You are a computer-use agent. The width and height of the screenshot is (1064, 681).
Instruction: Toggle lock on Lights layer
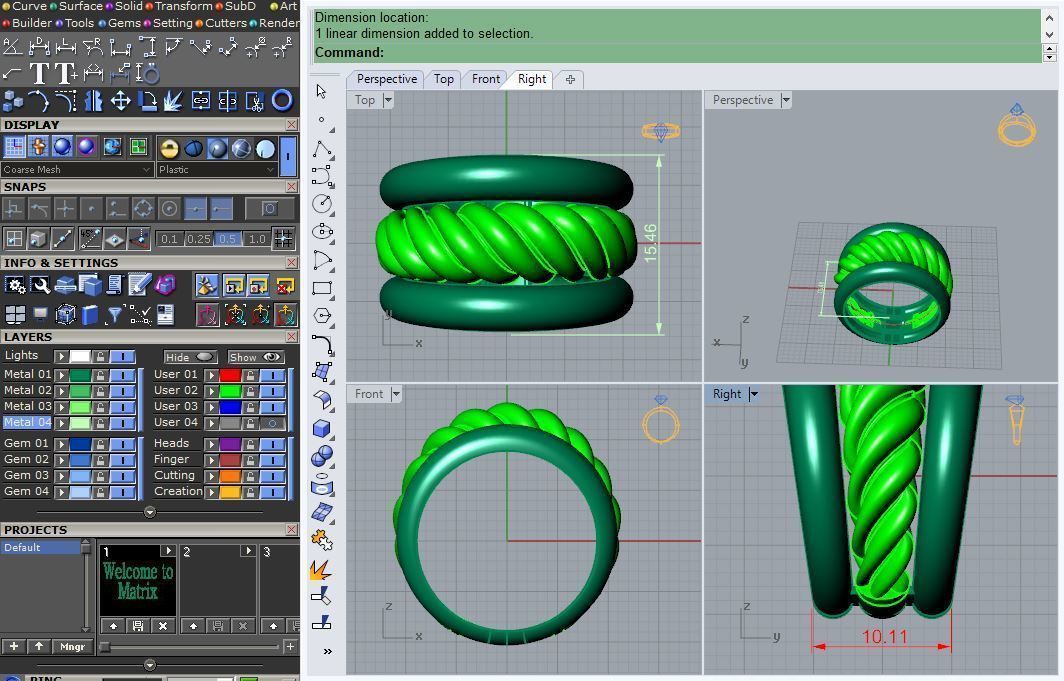[100, 356]
